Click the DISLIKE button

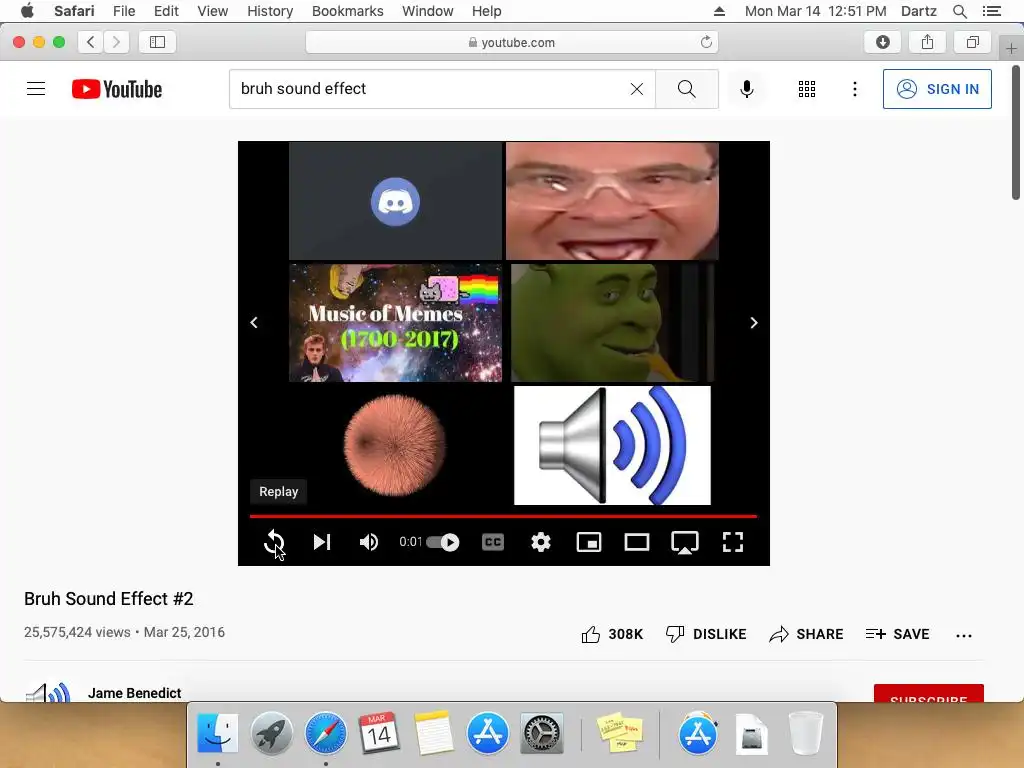706,634
